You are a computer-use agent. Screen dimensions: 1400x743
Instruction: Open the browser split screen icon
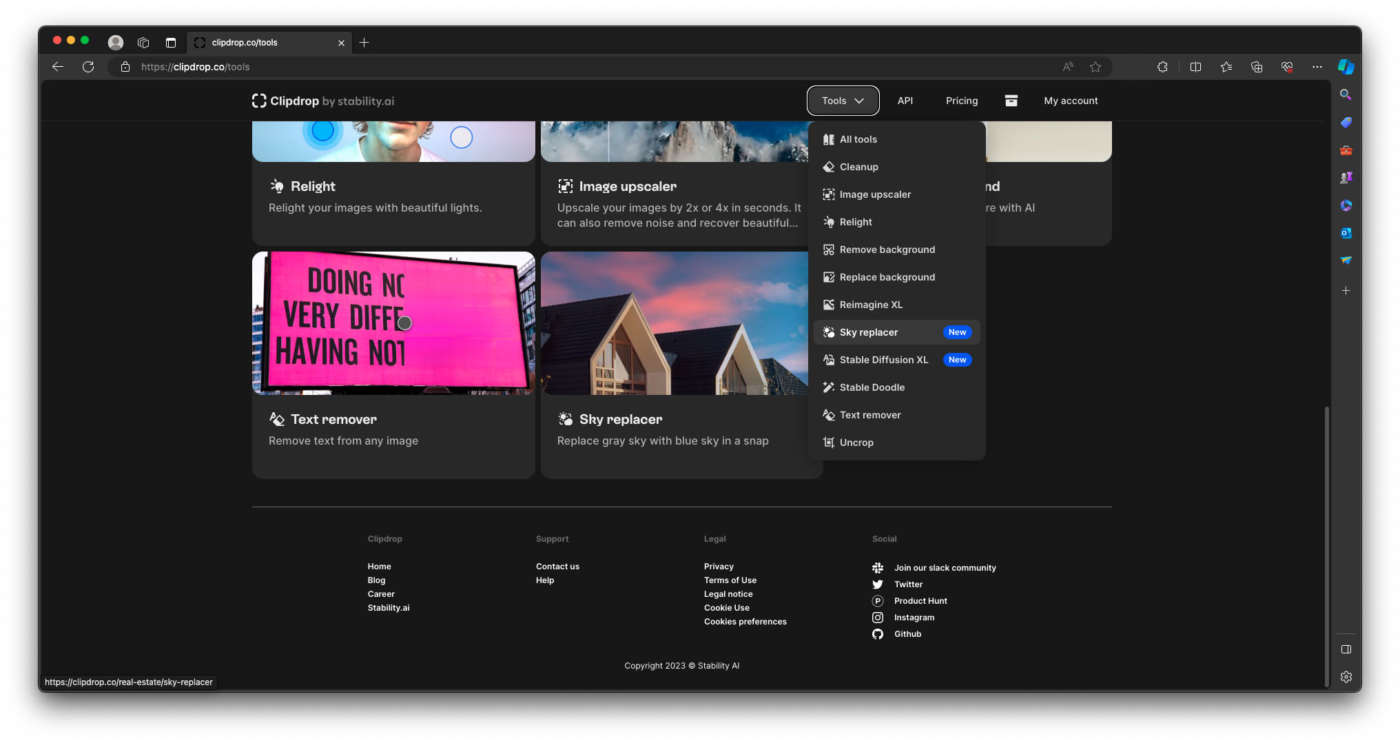[x=1195, y=67]
